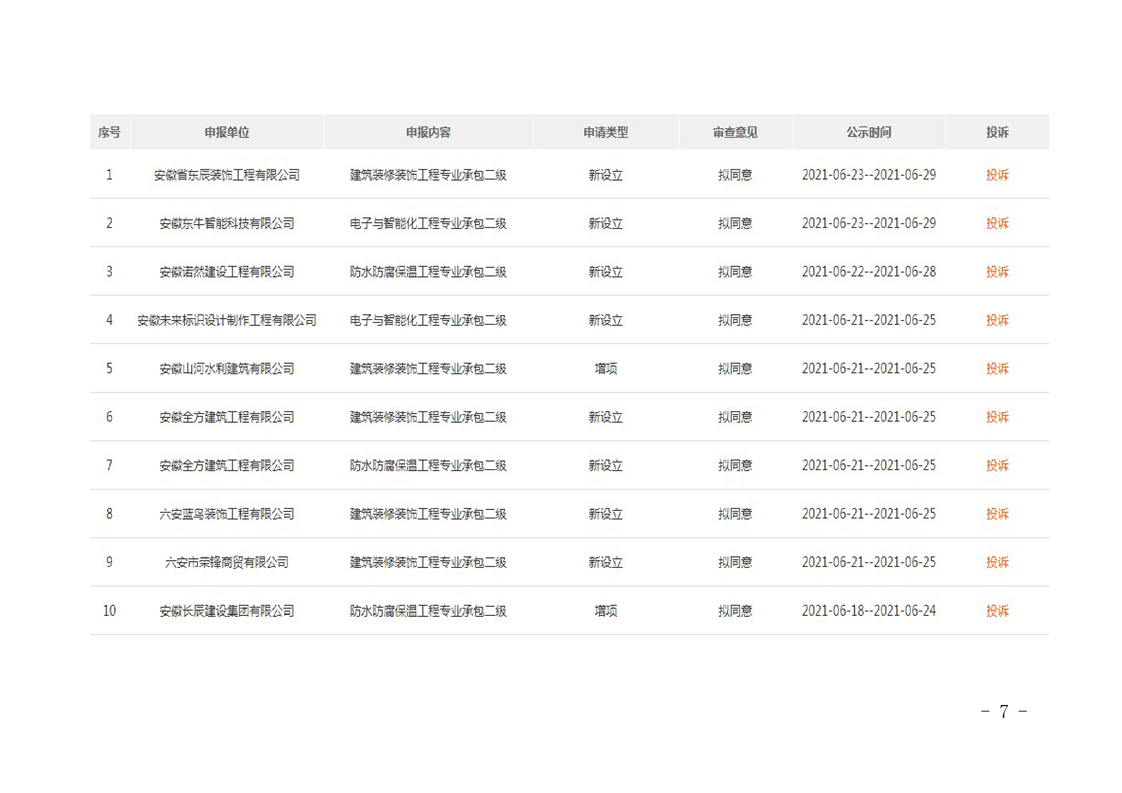Click 投诉 link in row 6
This screenshot has width=1122, height=793.
tap(997, 417)
